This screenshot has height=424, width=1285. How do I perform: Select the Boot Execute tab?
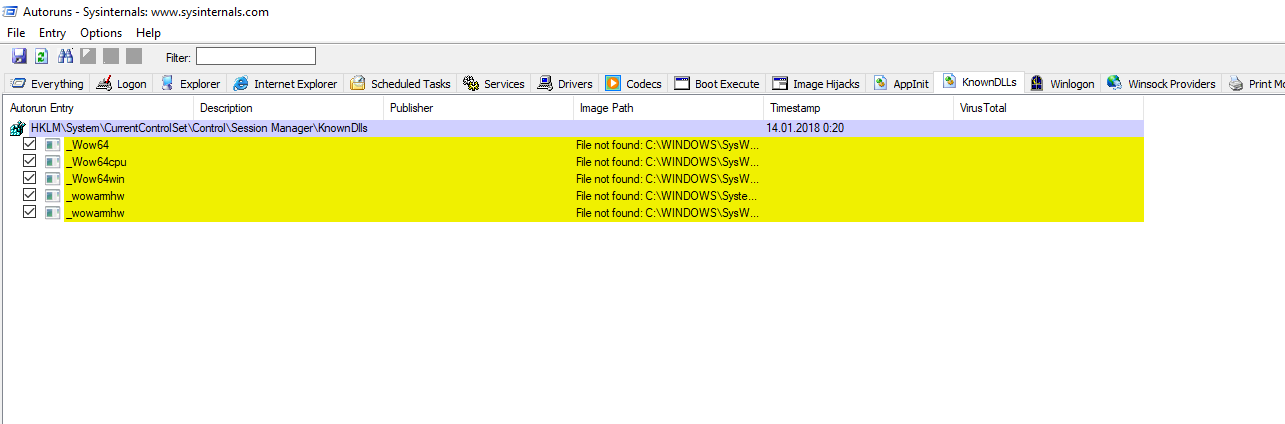coord(717,84)
